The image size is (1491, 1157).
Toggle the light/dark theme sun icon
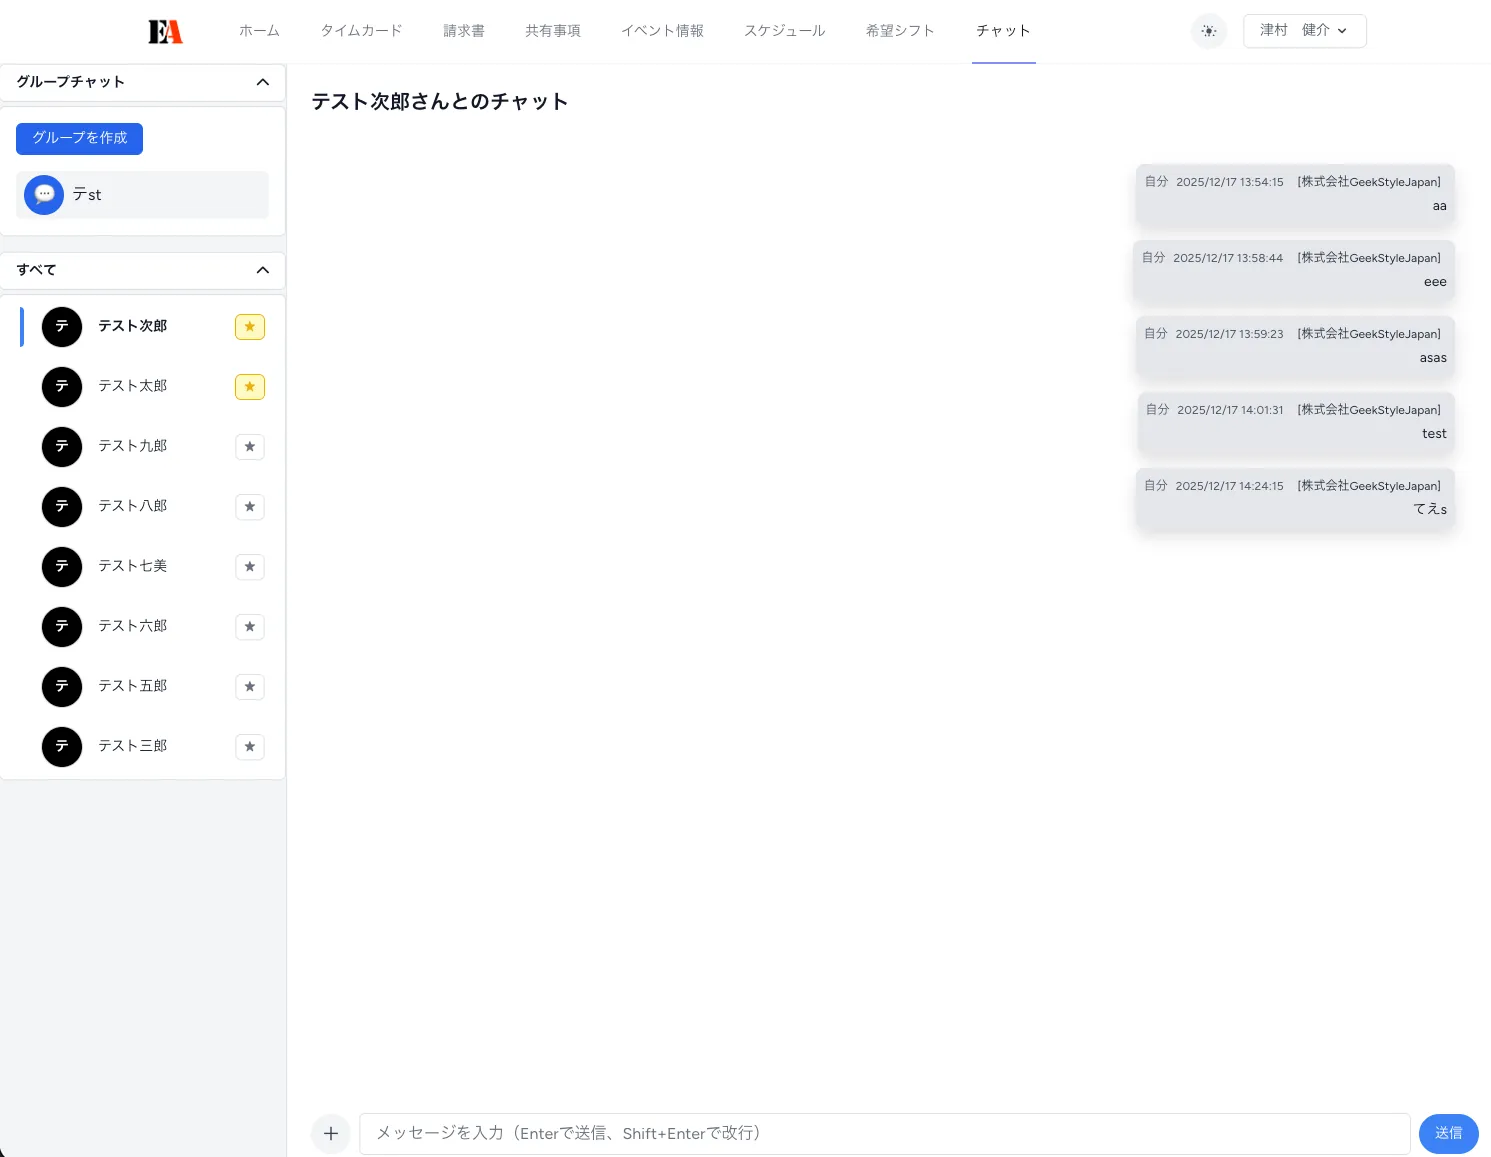point(1208,31)
